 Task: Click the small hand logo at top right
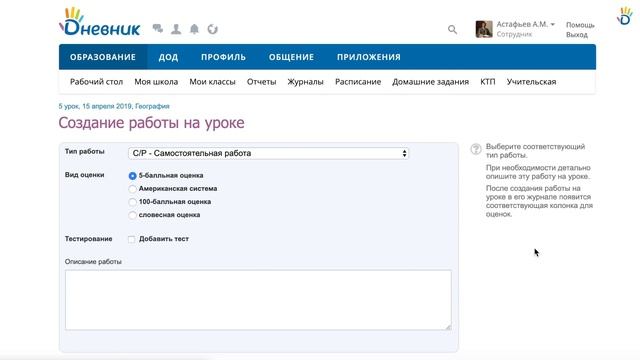(x=625, y=16)
